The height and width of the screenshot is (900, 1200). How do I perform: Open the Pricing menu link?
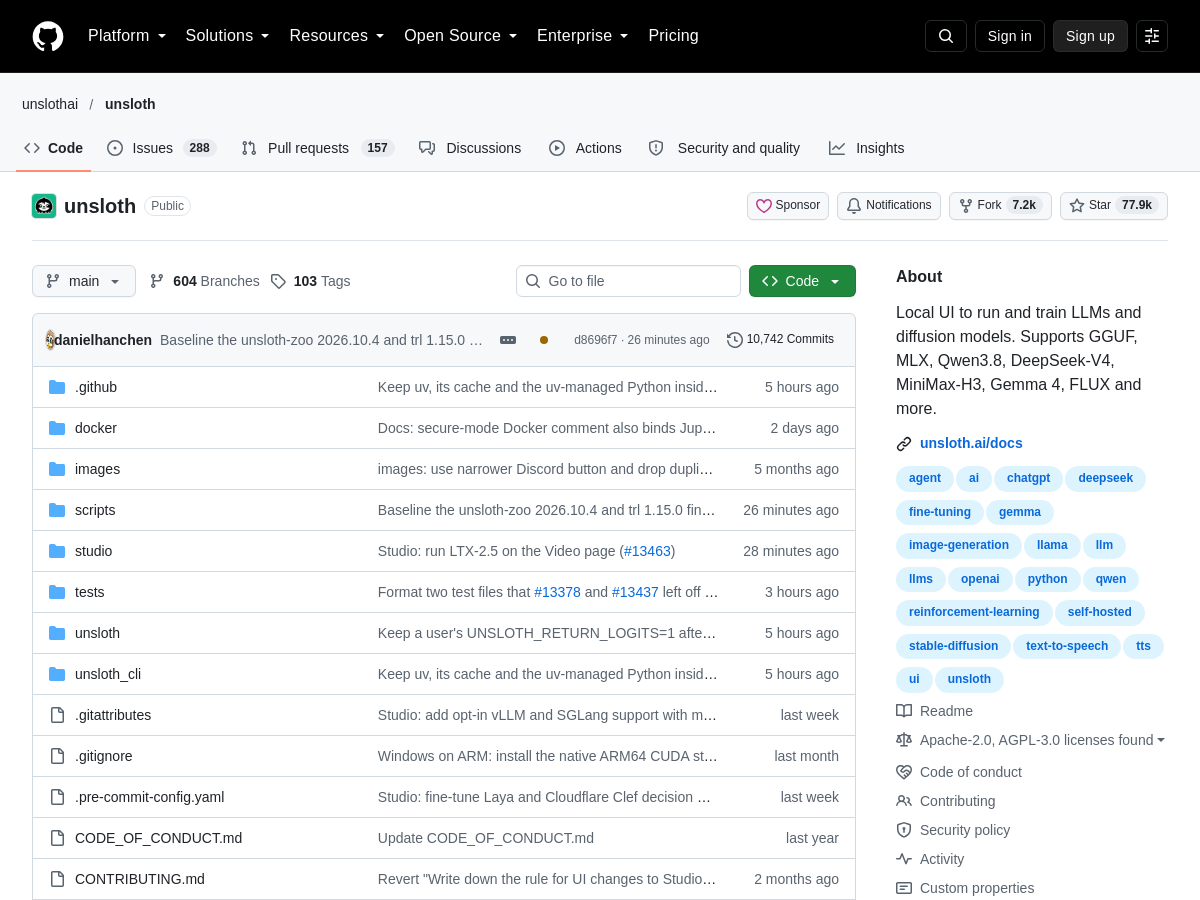pyautogui.click(x=673, y=36)
